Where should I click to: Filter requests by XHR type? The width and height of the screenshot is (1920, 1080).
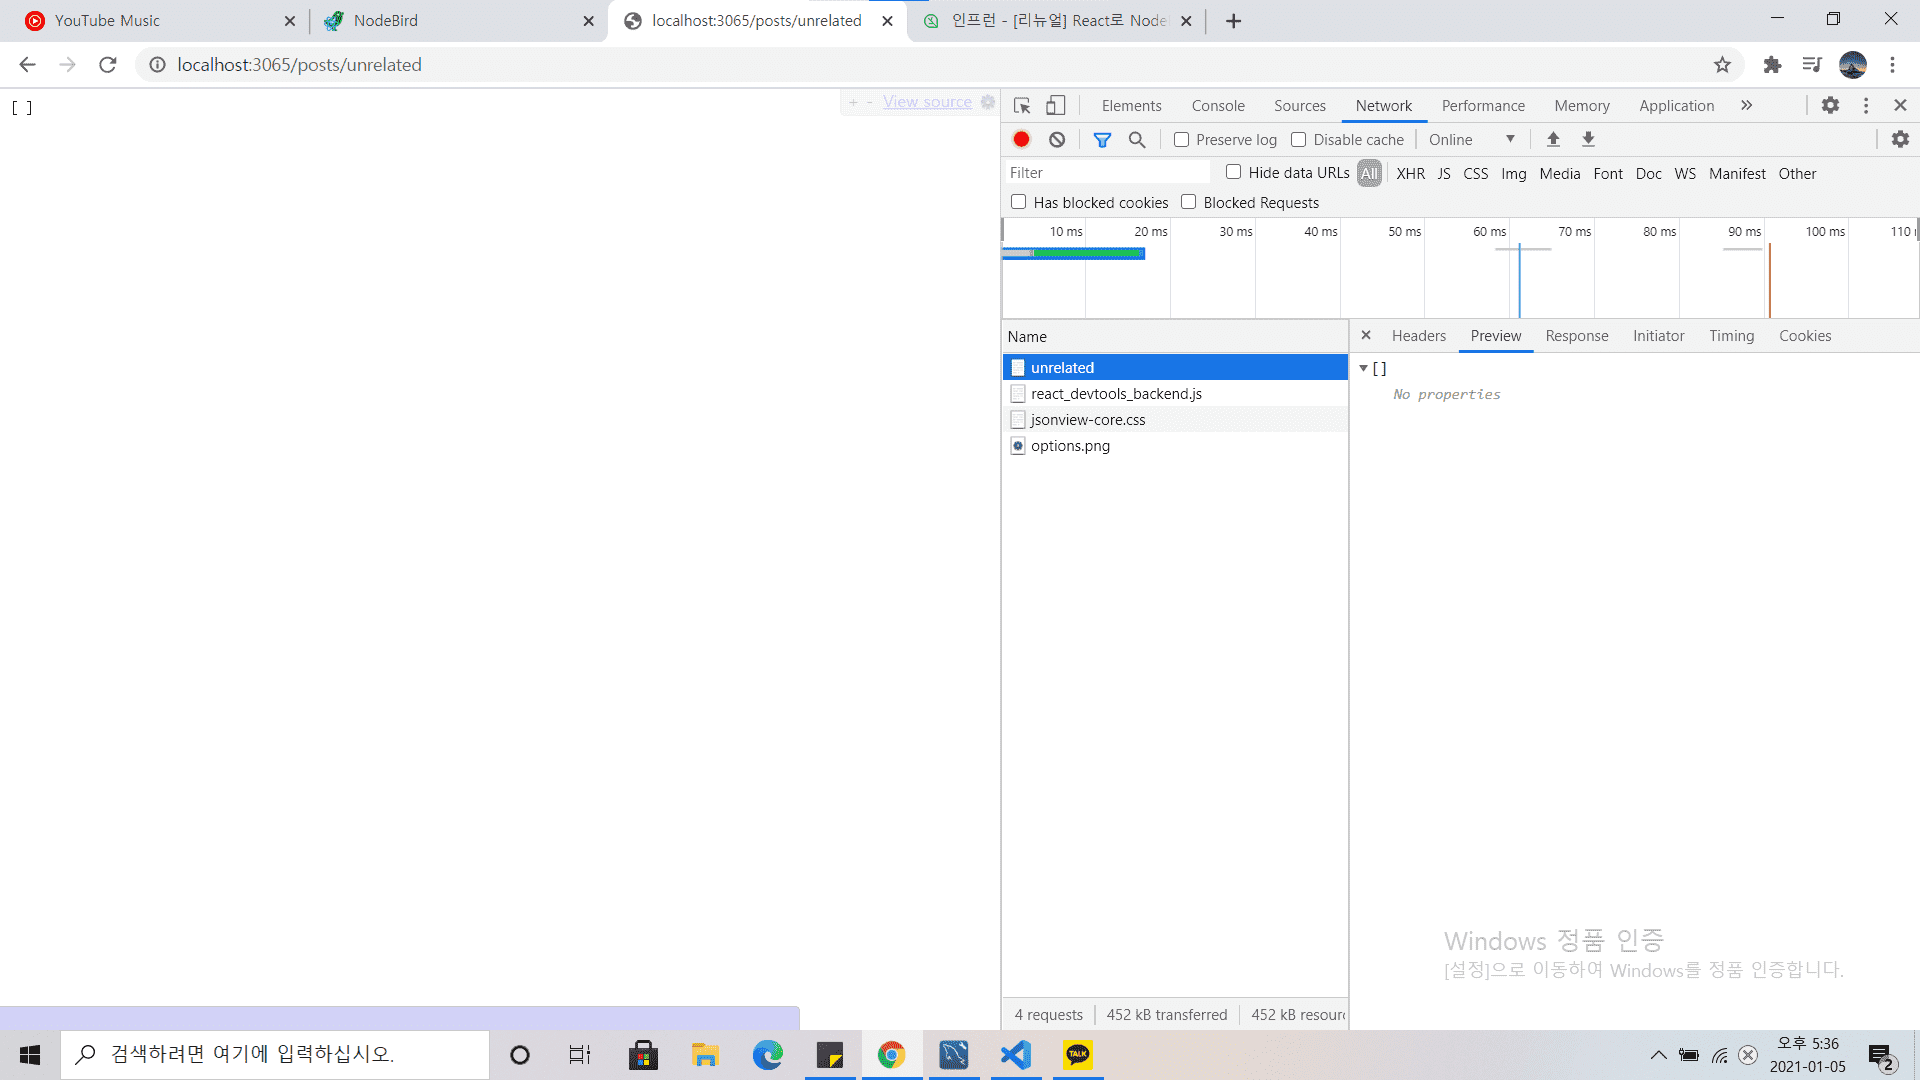click(1410, 174)
